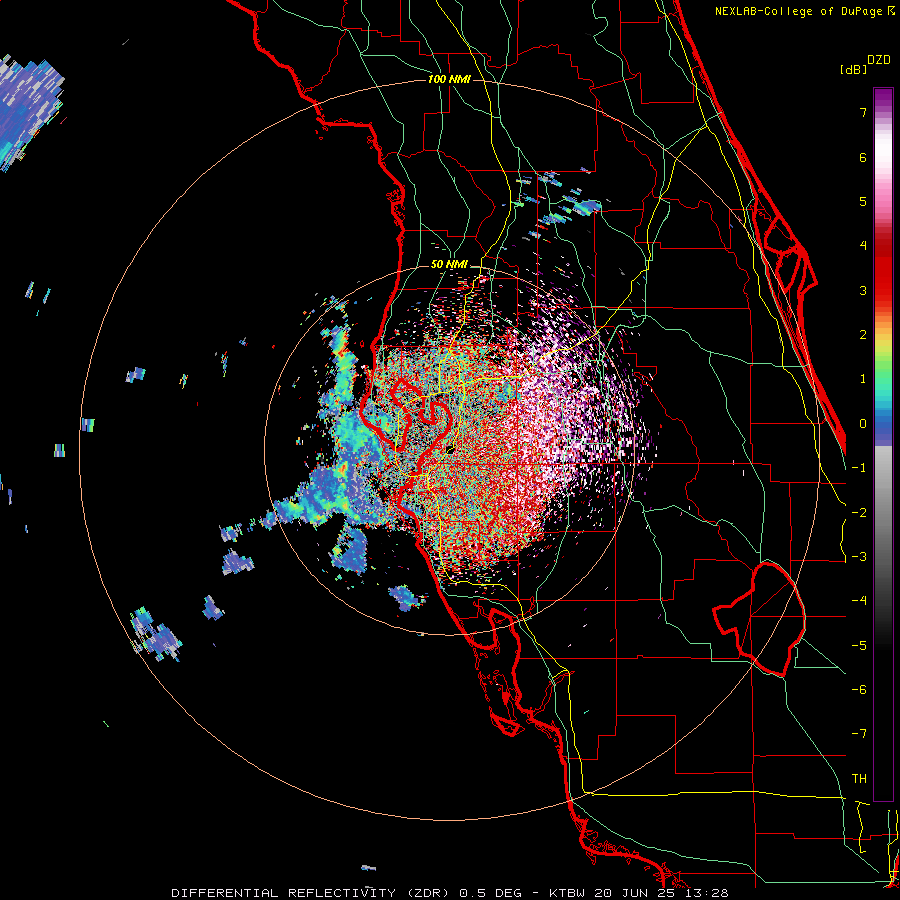Click the -5 value on color scale
Screen dimensions: 900x900
859,646
